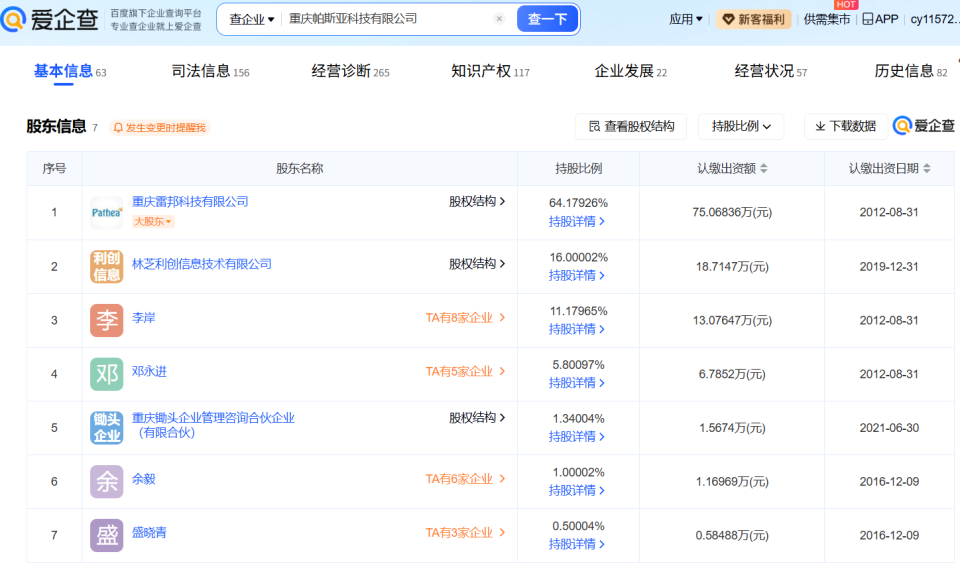Screen dimensions: 960x564
Task: Open 持股详情 under 0.50004%
Action: (577, 544)
